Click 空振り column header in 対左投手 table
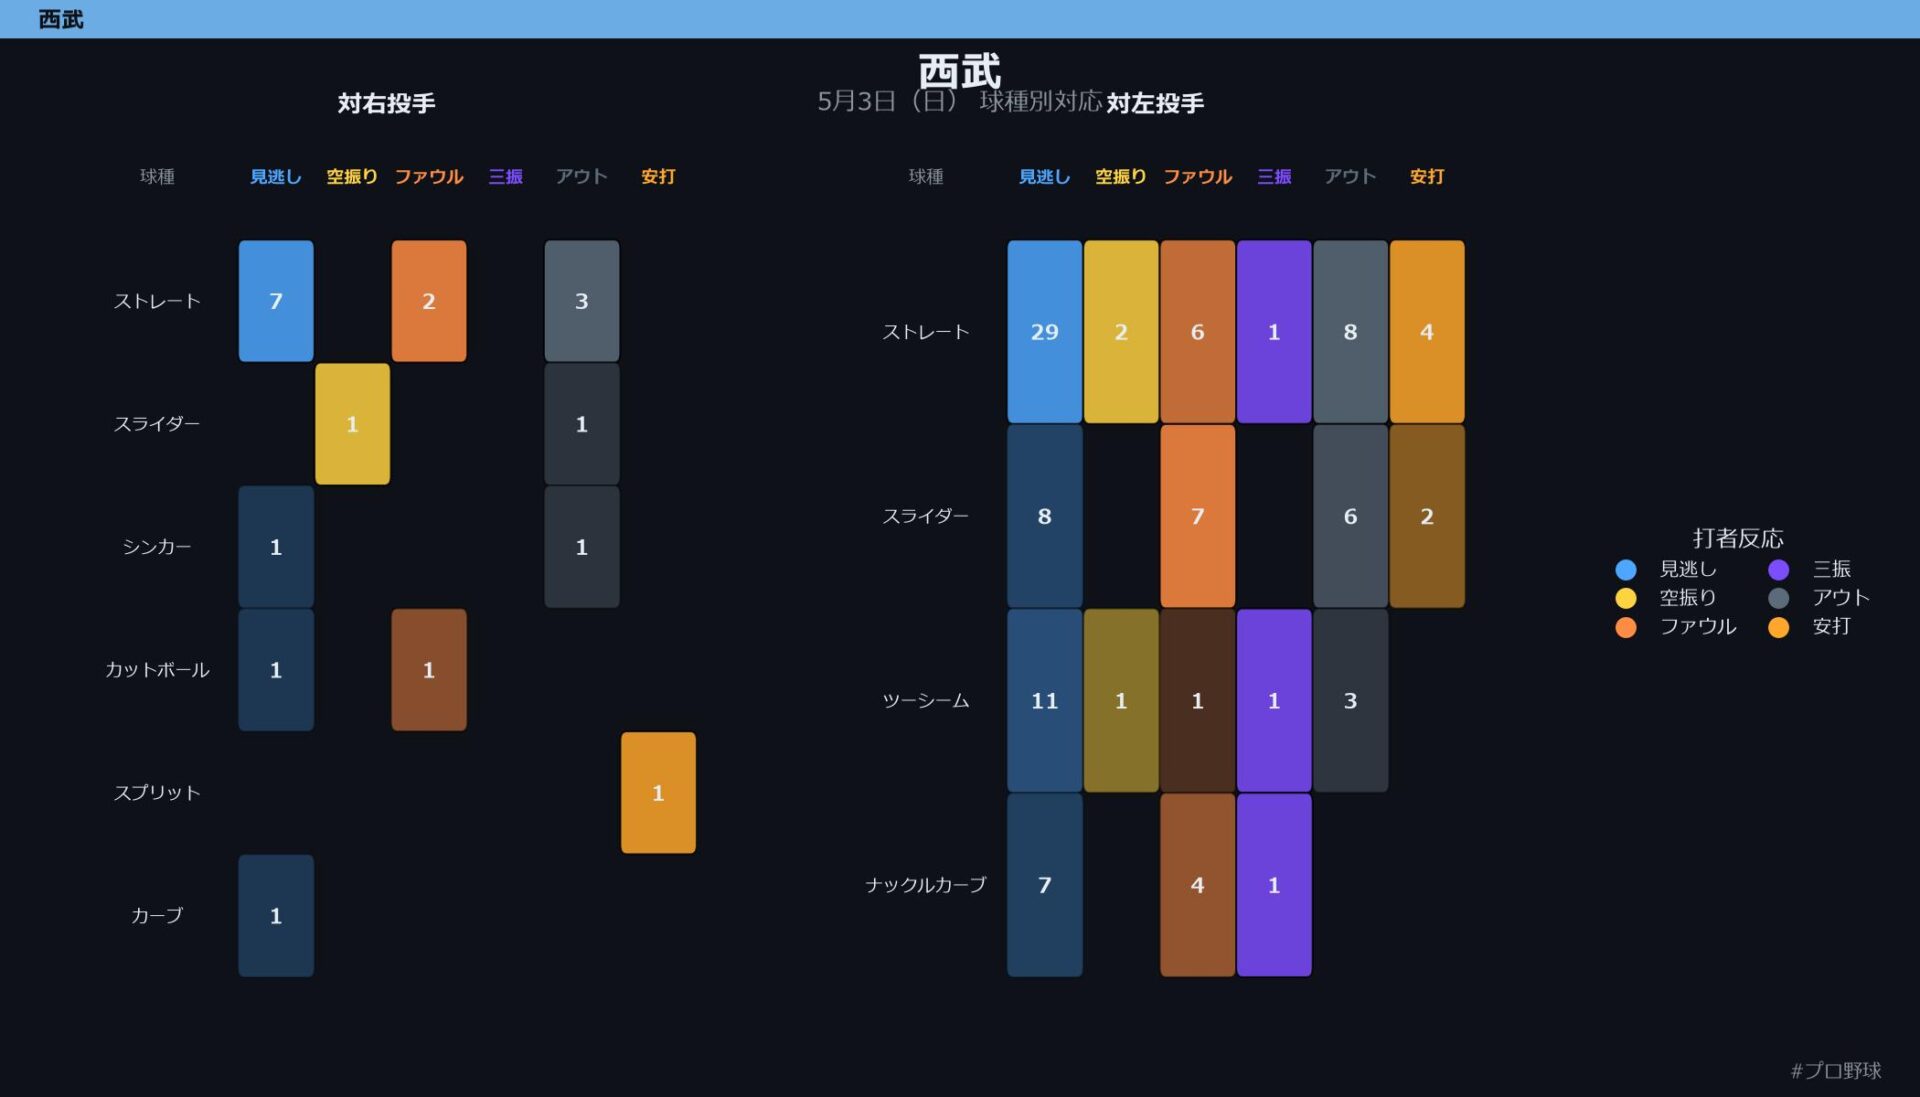The image size is (1920, 1097). 1121,177
